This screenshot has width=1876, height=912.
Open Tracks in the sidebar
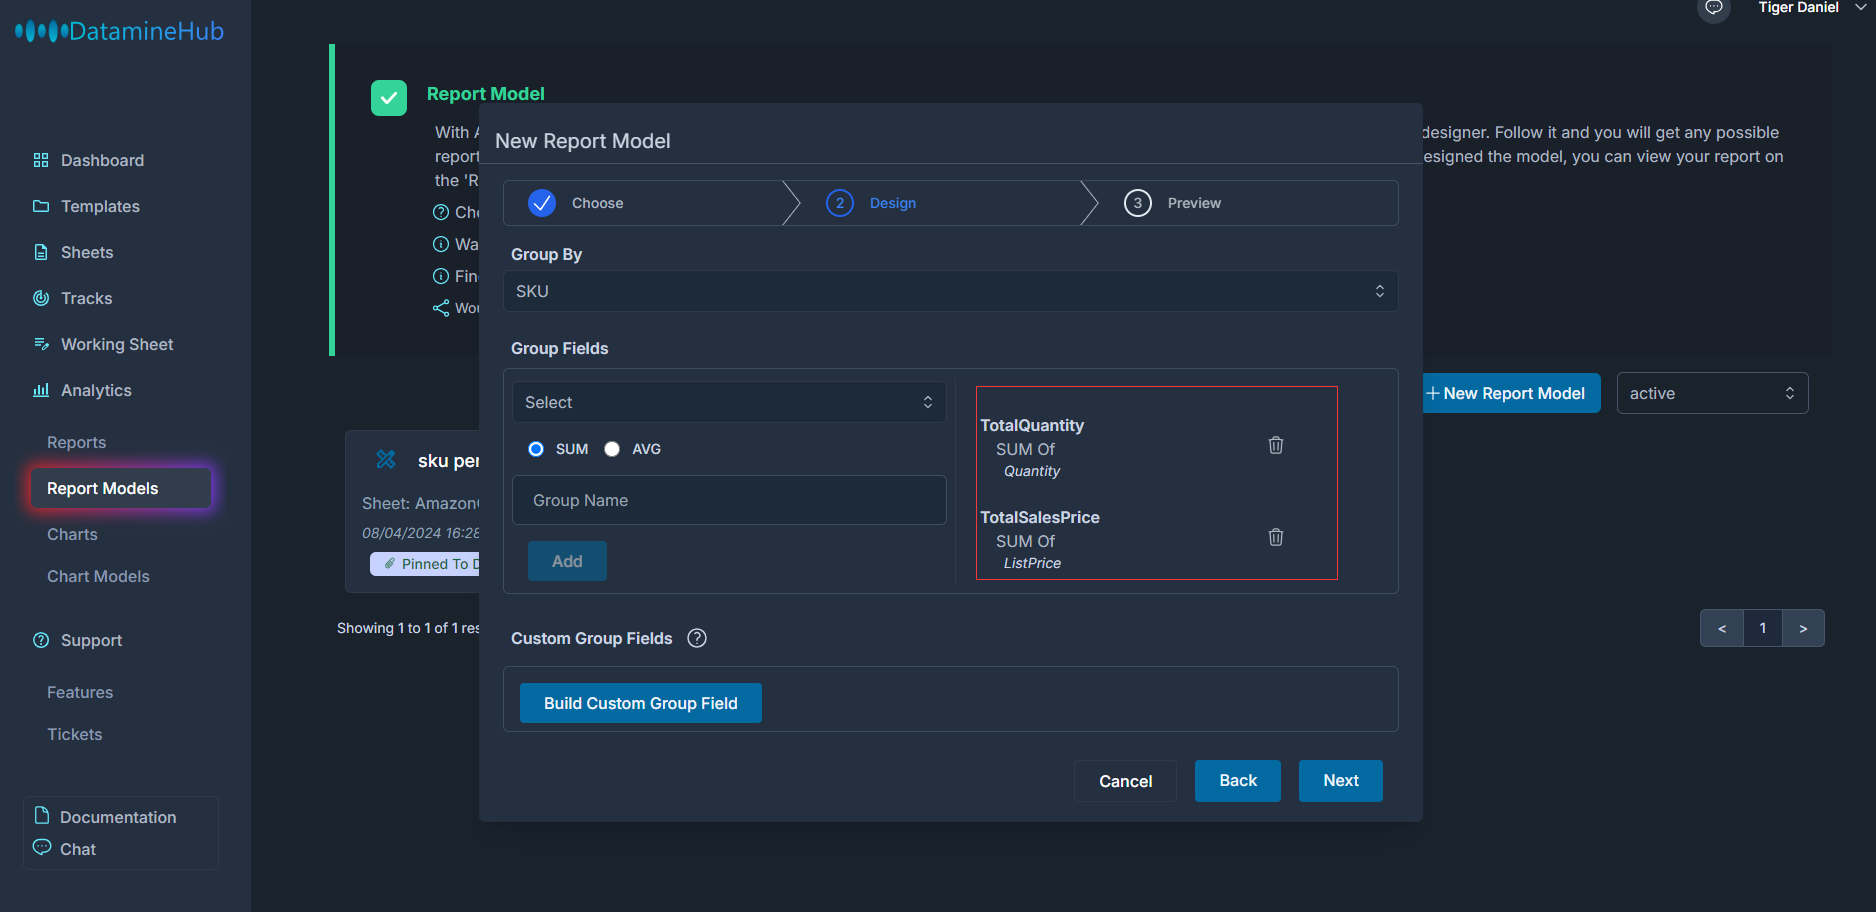(x=86, y=298)
